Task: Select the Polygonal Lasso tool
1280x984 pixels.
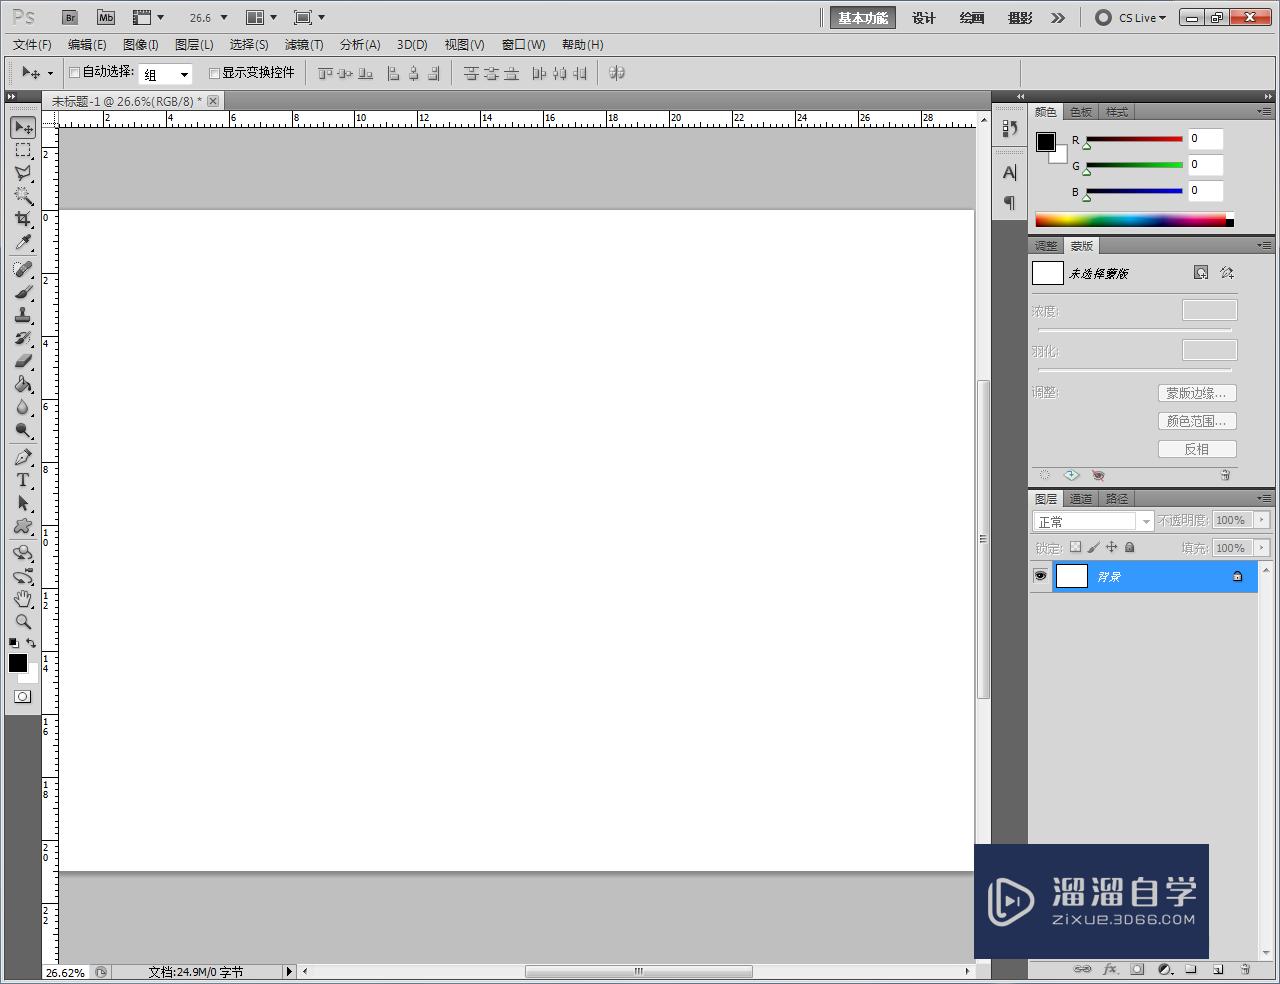Action: (23, 173)
